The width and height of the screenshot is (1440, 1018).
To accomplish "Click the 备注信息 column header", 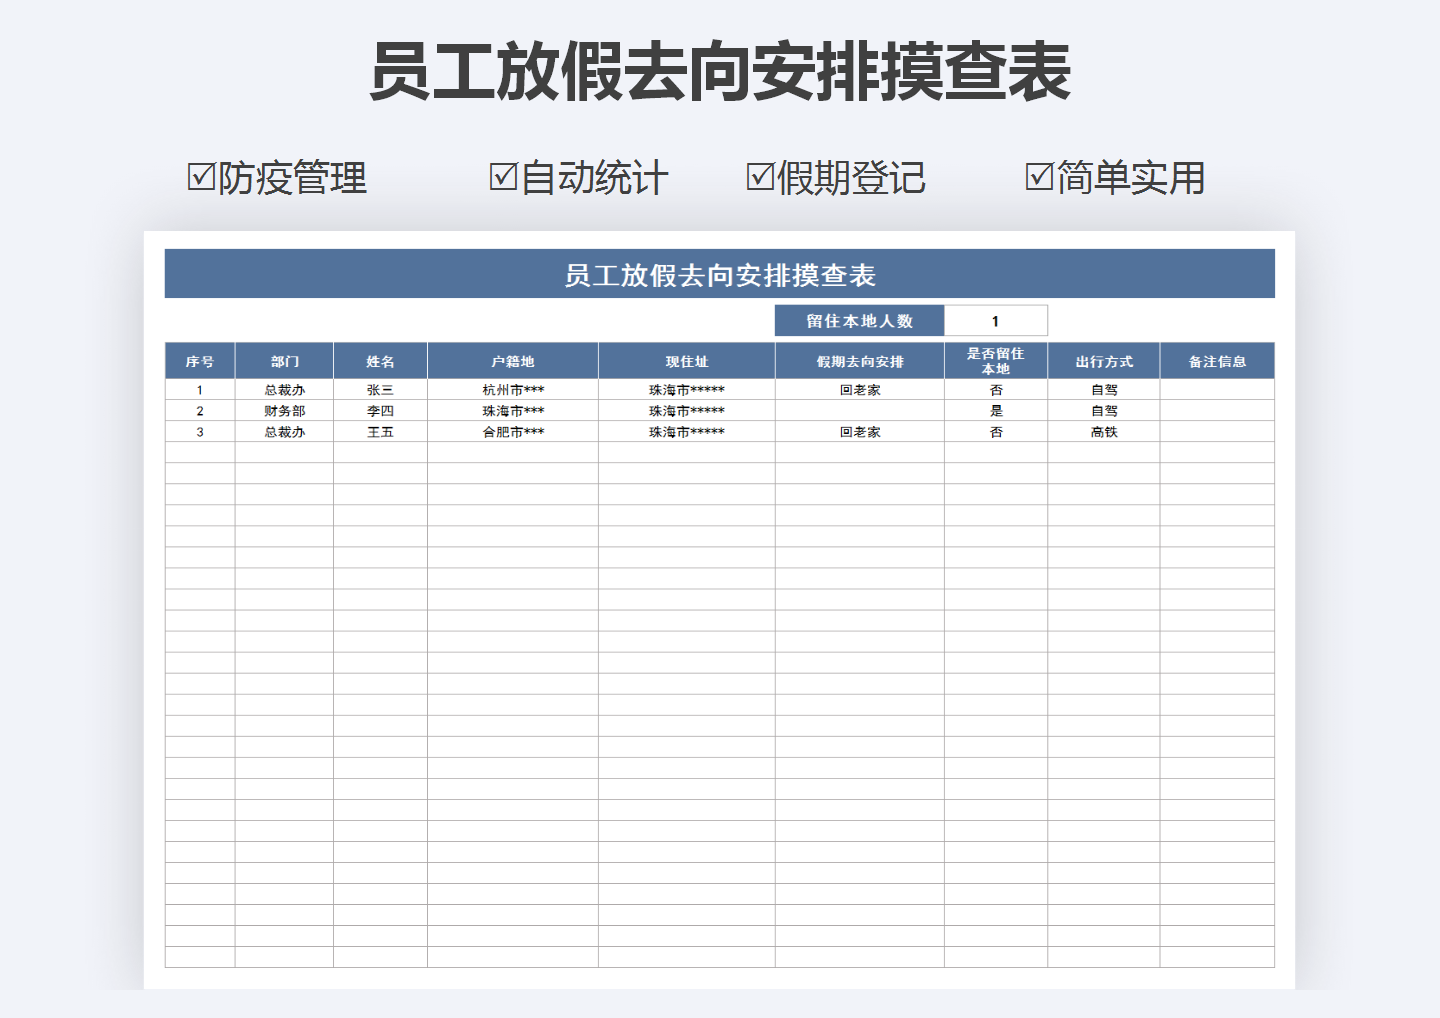I will point(1217,360).
